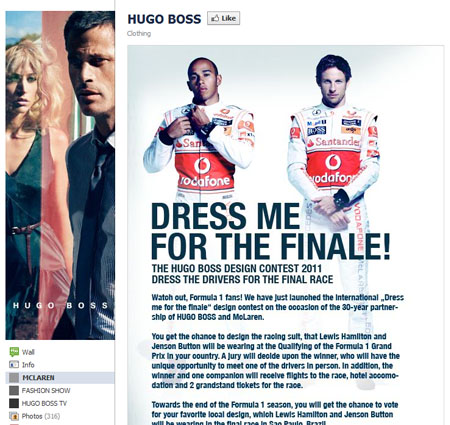The height and width of the screenshot is (425, 450).
Task: Click the Photos icon in sidebar
Action: (x=14, y=416)
